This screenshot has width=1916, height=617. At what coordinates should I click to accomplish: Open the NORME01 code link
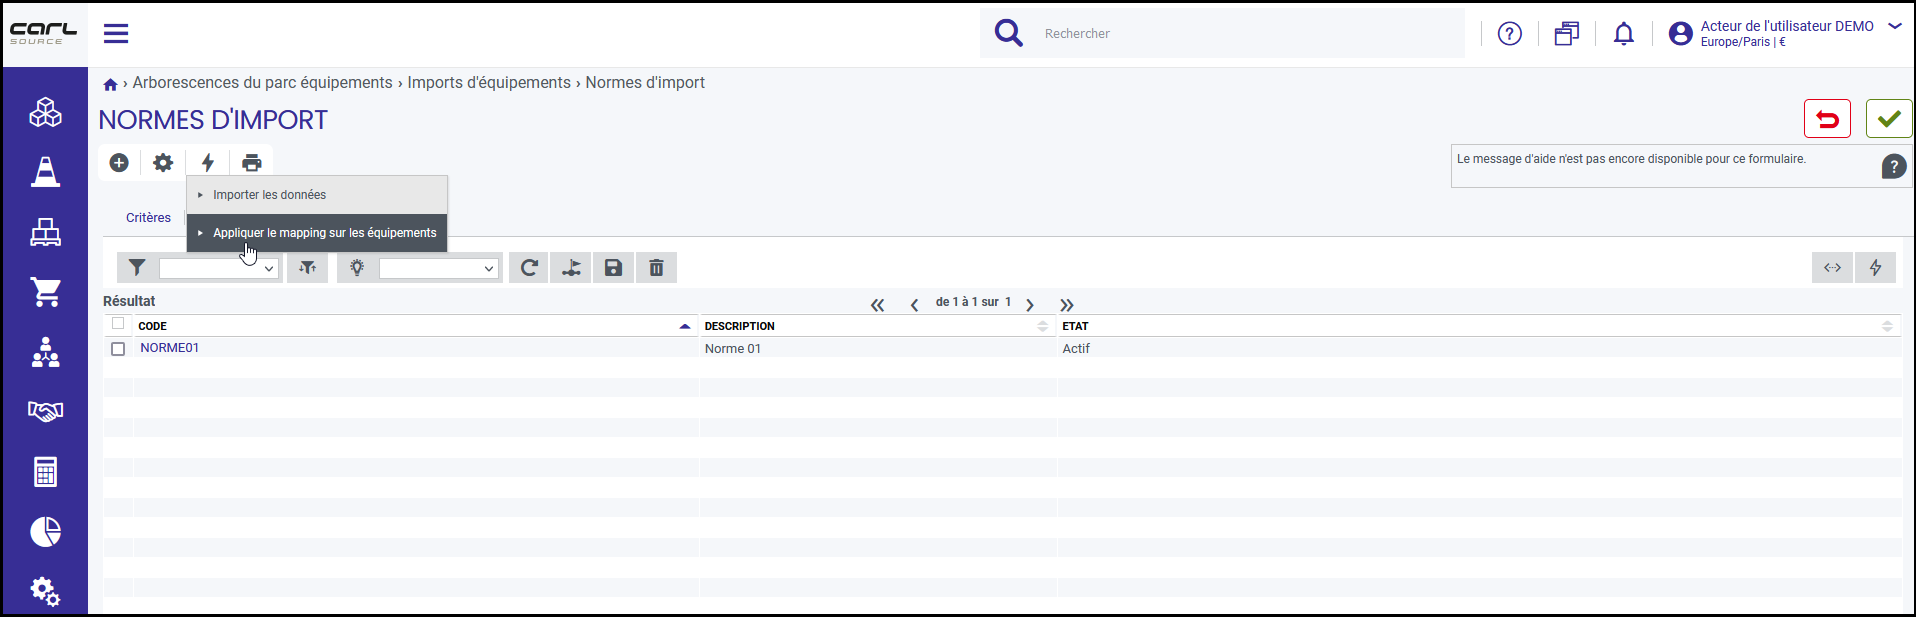click(x=170, y=348)
